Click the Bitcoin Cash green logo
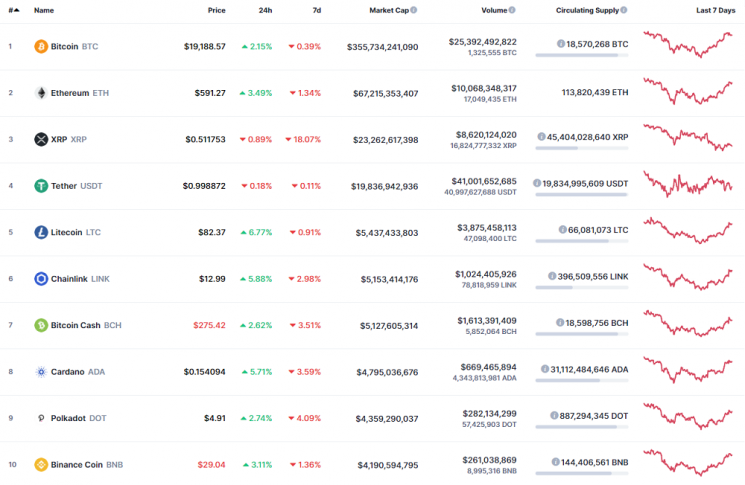The image size is (745, 485). tap(41, 325)
